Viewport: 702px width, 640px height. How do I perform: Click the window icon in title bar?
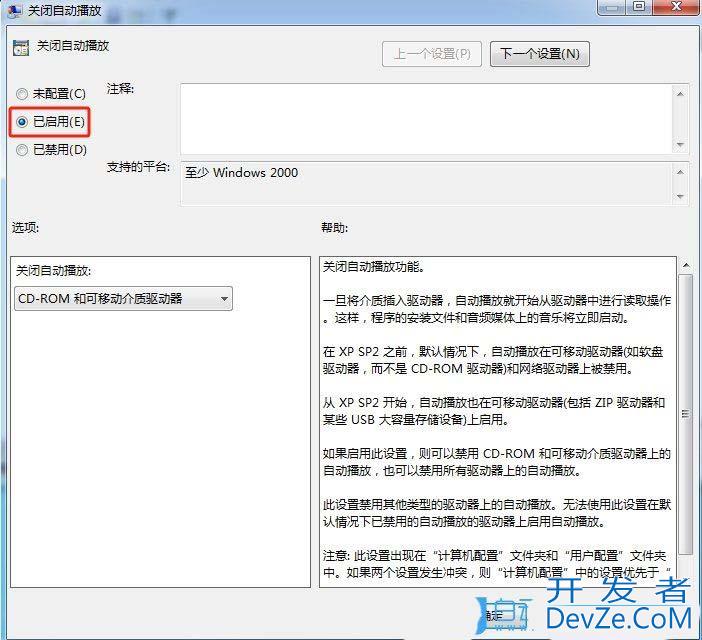coord(14,10)
